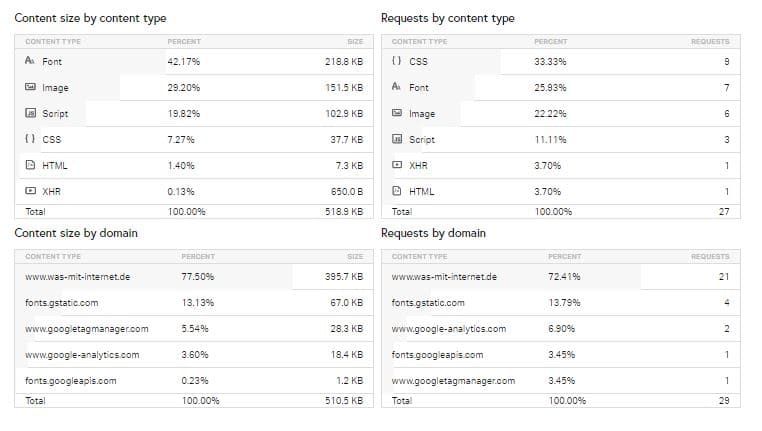Click PERCENT header in content size by domain

pos(198,257)
